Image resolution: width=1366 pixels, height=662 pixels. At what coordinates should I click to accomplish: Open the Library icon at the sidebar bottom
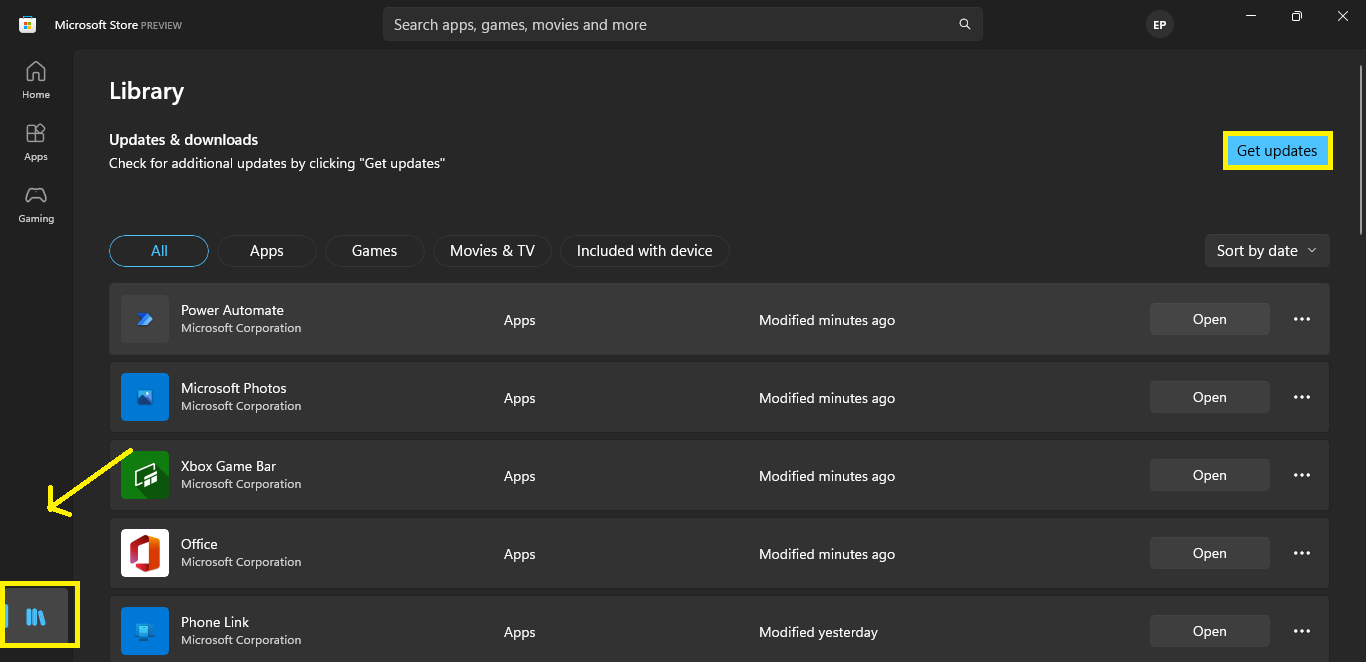pyautogui.click(x=37, y=615)
